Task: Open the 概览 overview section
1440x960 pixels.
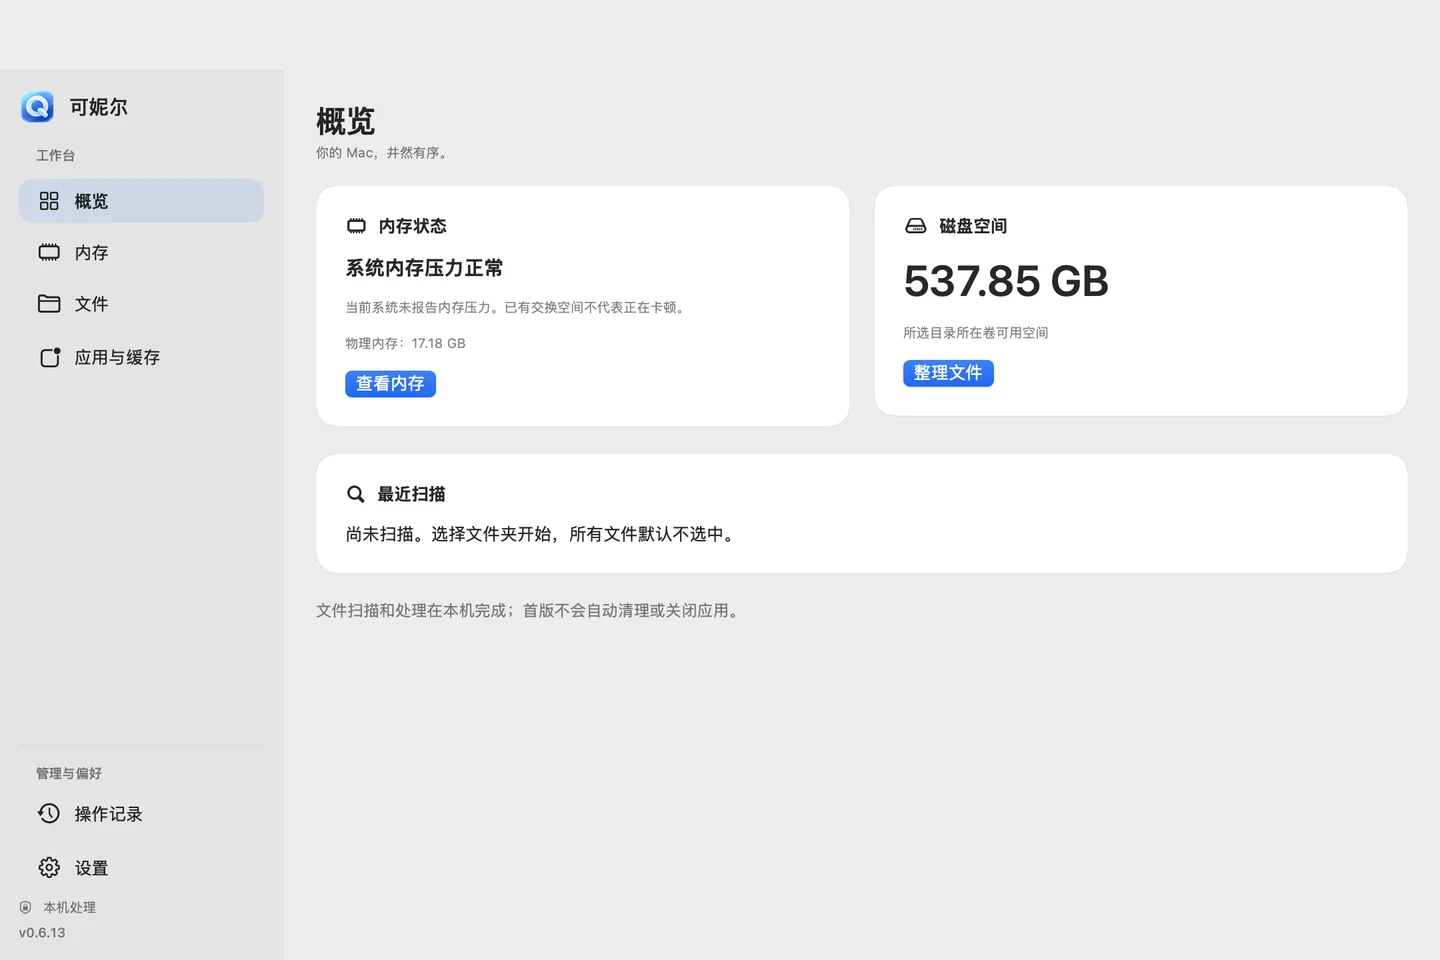Action: pos(141,201)
